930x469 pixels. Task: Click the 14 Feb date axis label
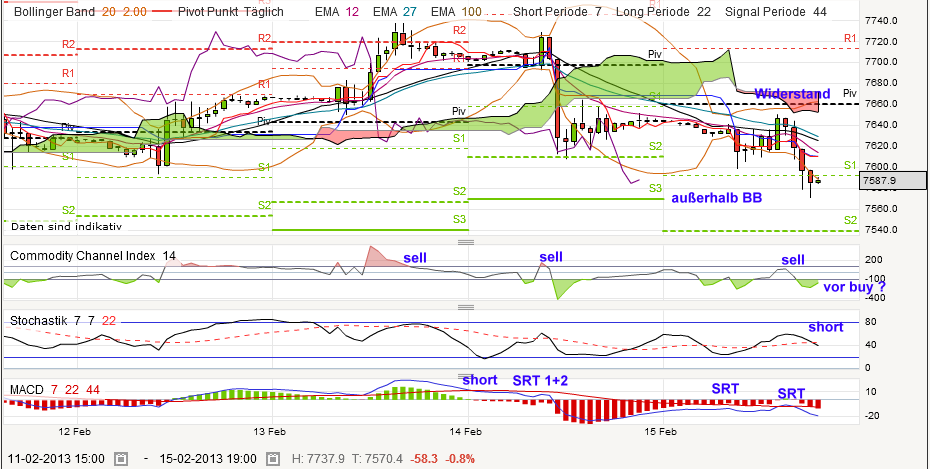[x=467, y=432]
